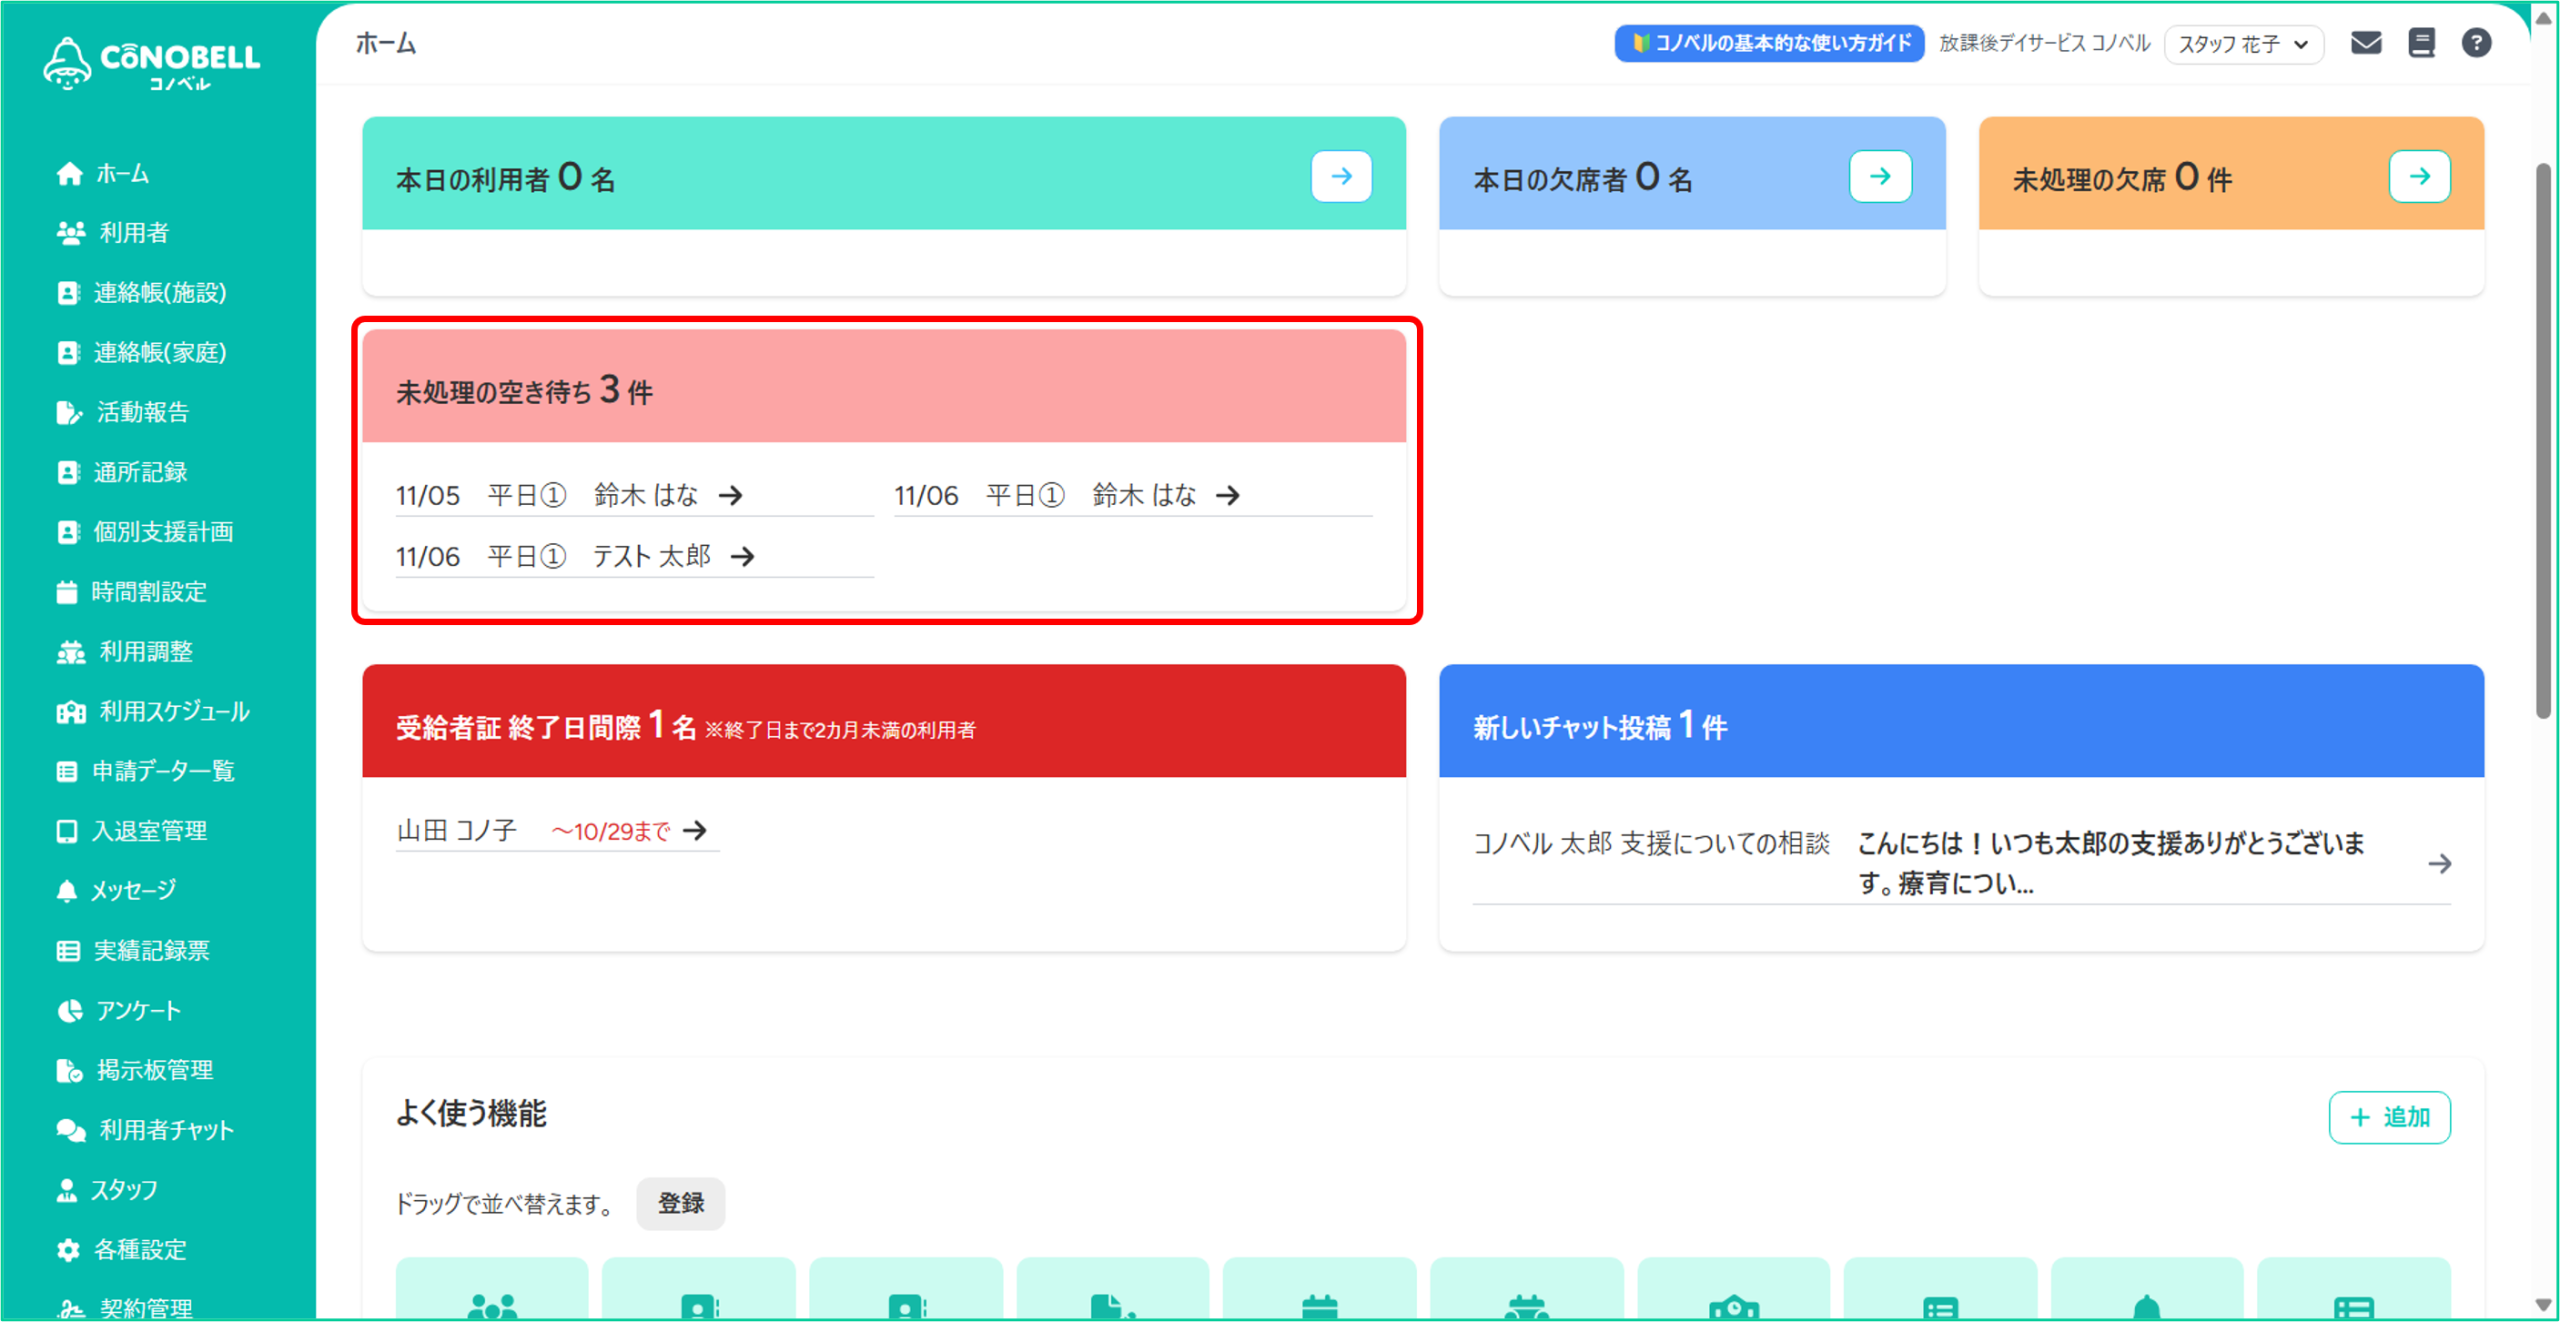Open arrow button on 本日の利用者 card
This screenshot has width=2560, height=1322.
(1341, 177)
